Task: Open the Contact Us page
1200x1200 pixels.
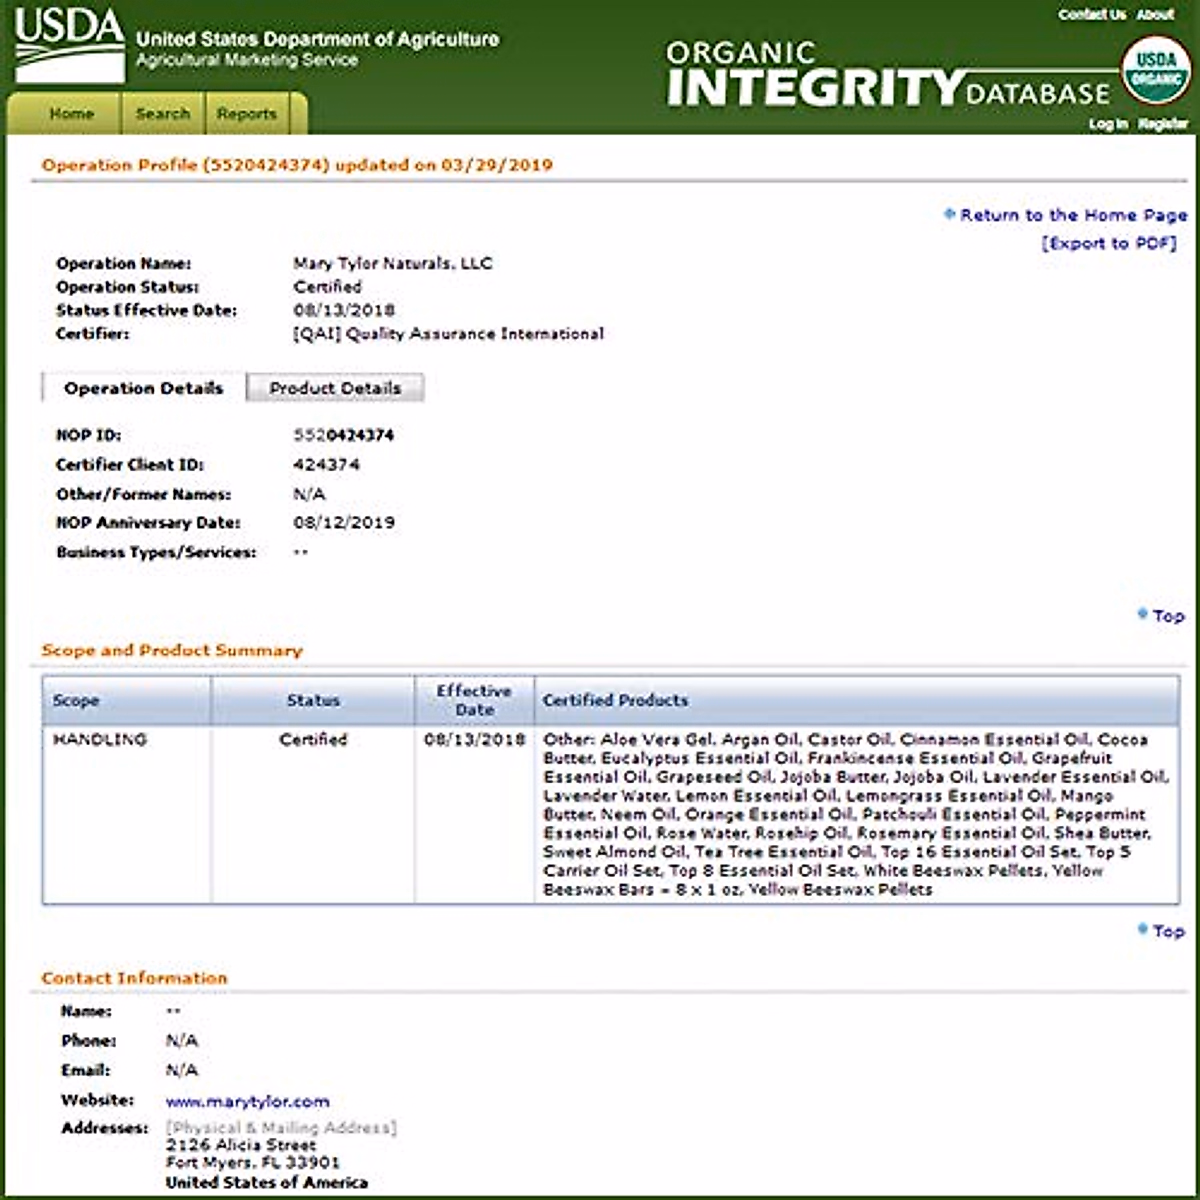Action: 1091,15
